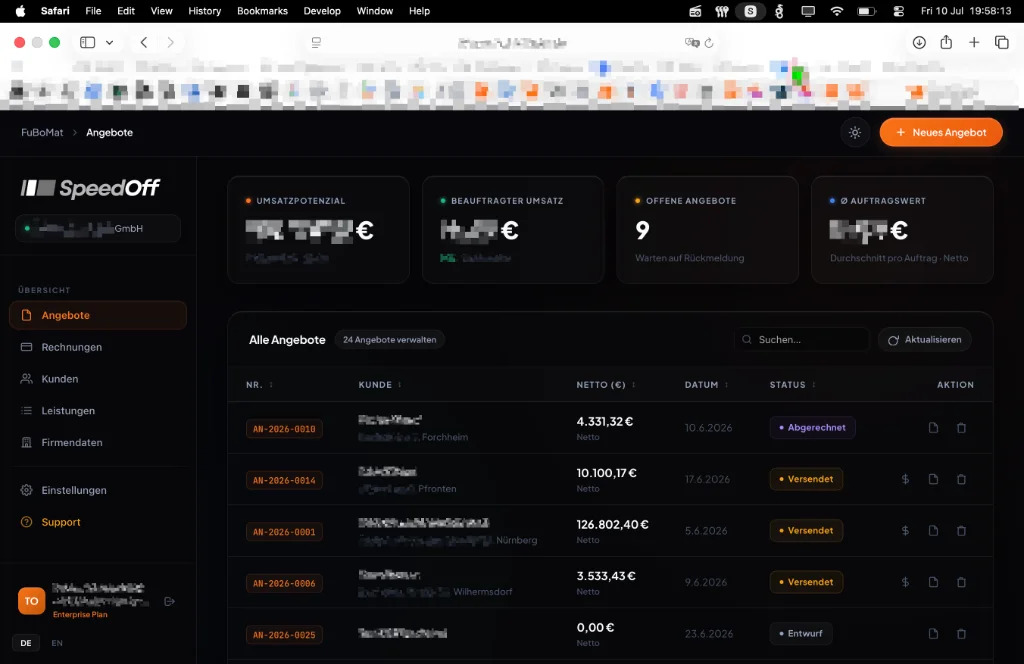Delete offer AN-2026-0014 via trash icon

961,479
